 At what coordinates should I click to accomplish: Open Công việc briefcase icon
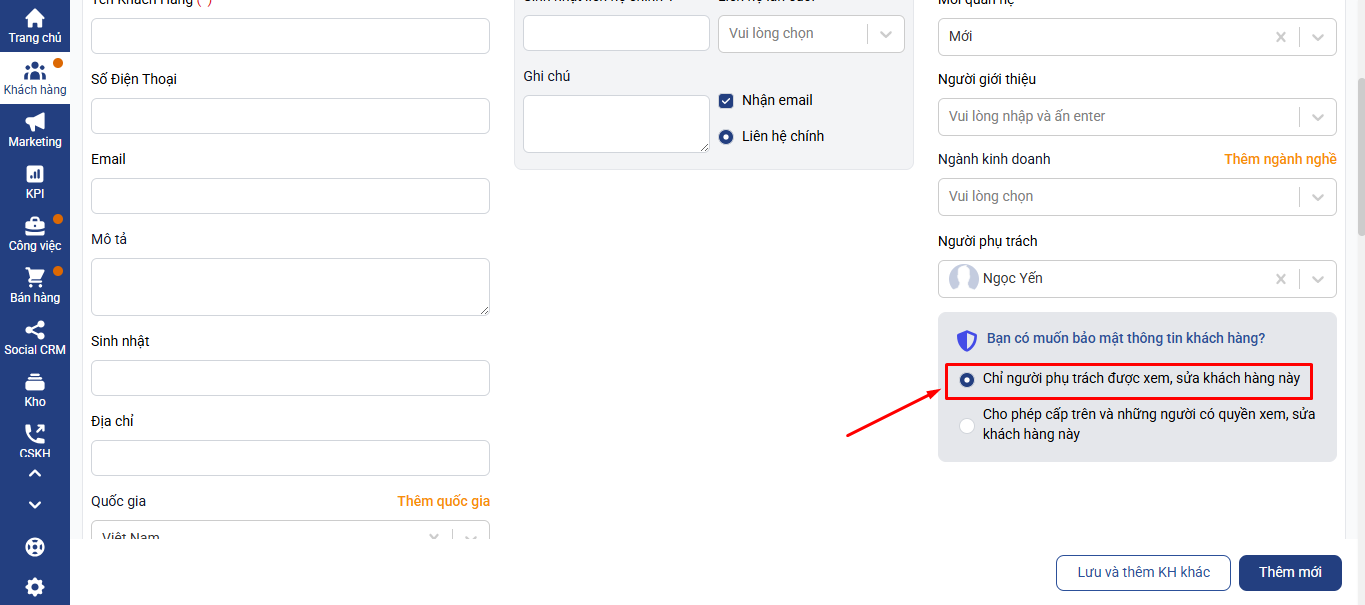coord(35,226)
